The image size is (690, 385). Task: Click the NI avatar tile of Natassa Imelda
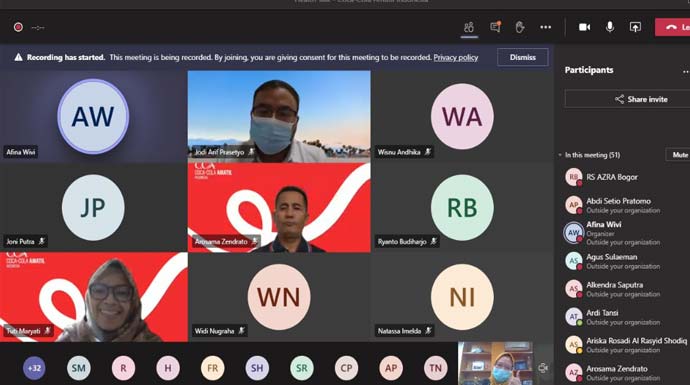pyautogui.click(x=462, y=297)
